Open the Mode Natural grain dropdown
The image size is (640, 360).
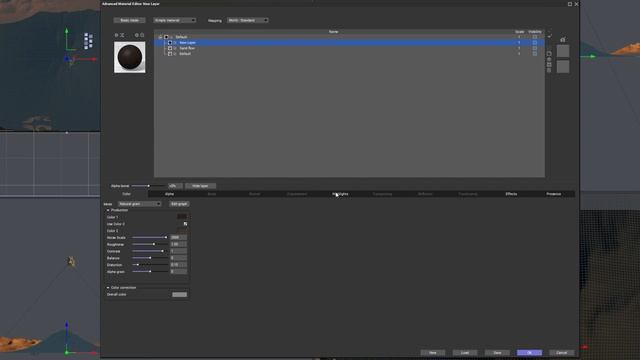tap(139, 204)
